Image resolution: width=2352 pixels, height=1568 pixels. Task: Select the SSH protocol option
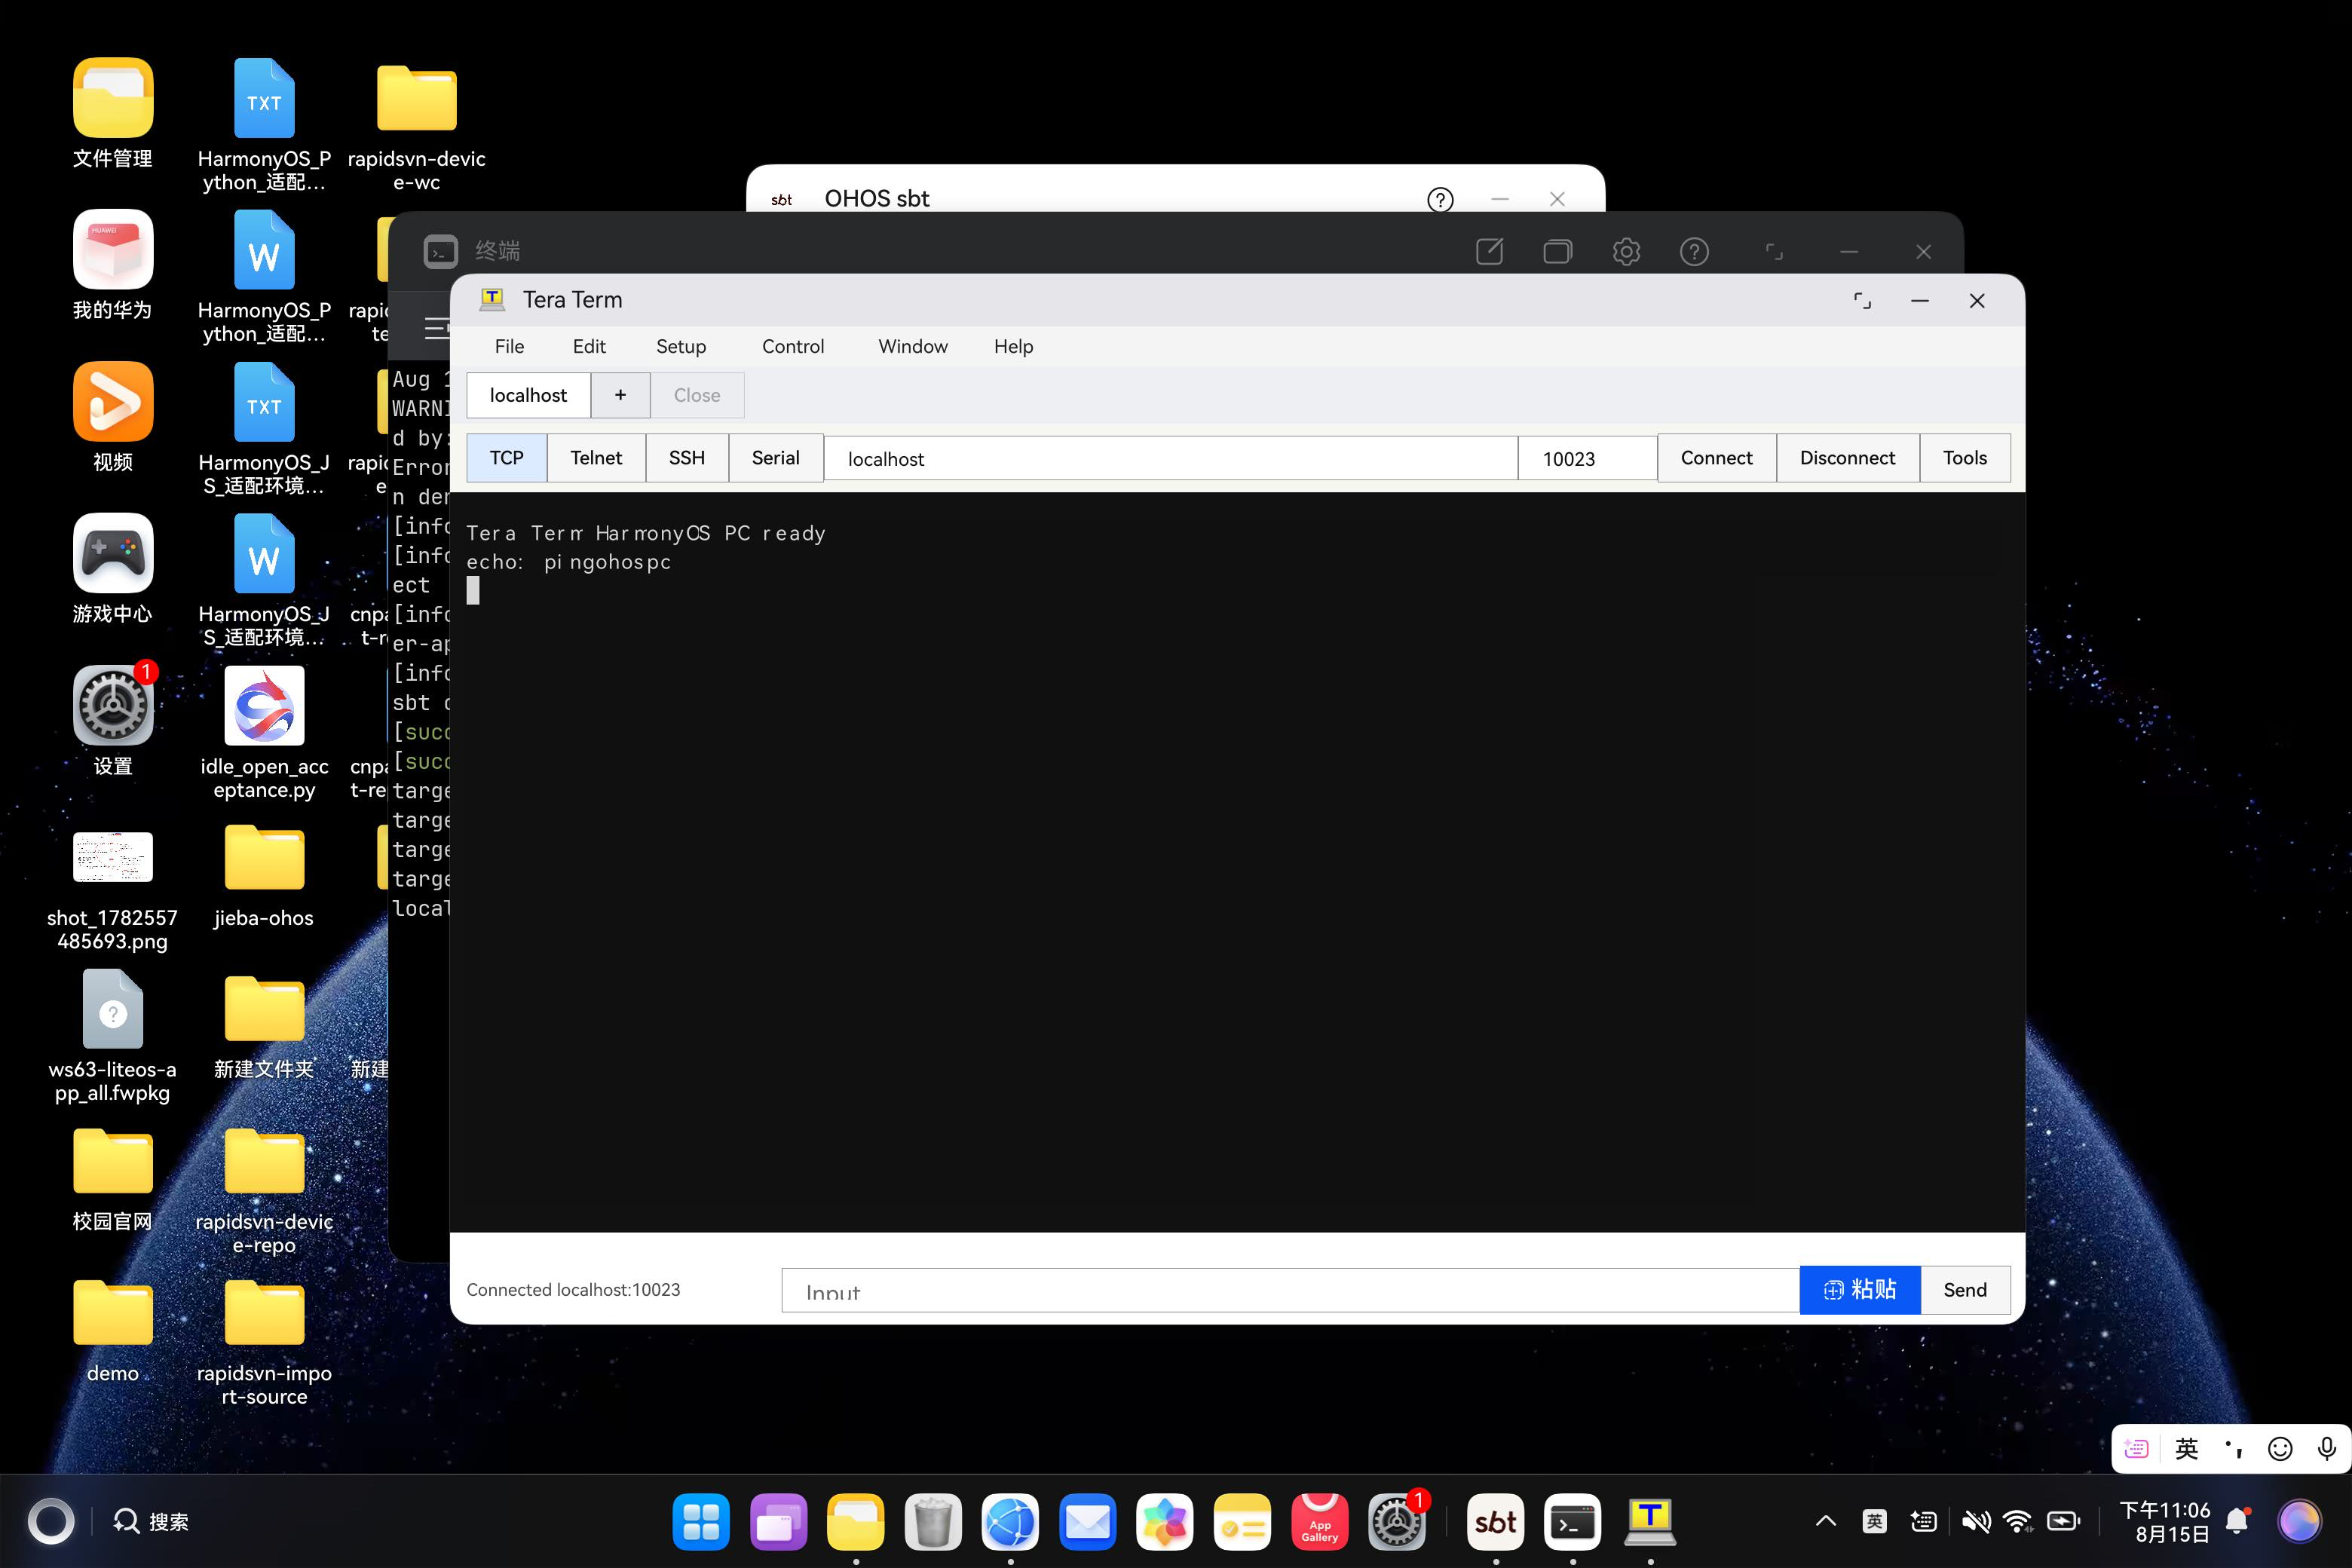coord(687,458)
